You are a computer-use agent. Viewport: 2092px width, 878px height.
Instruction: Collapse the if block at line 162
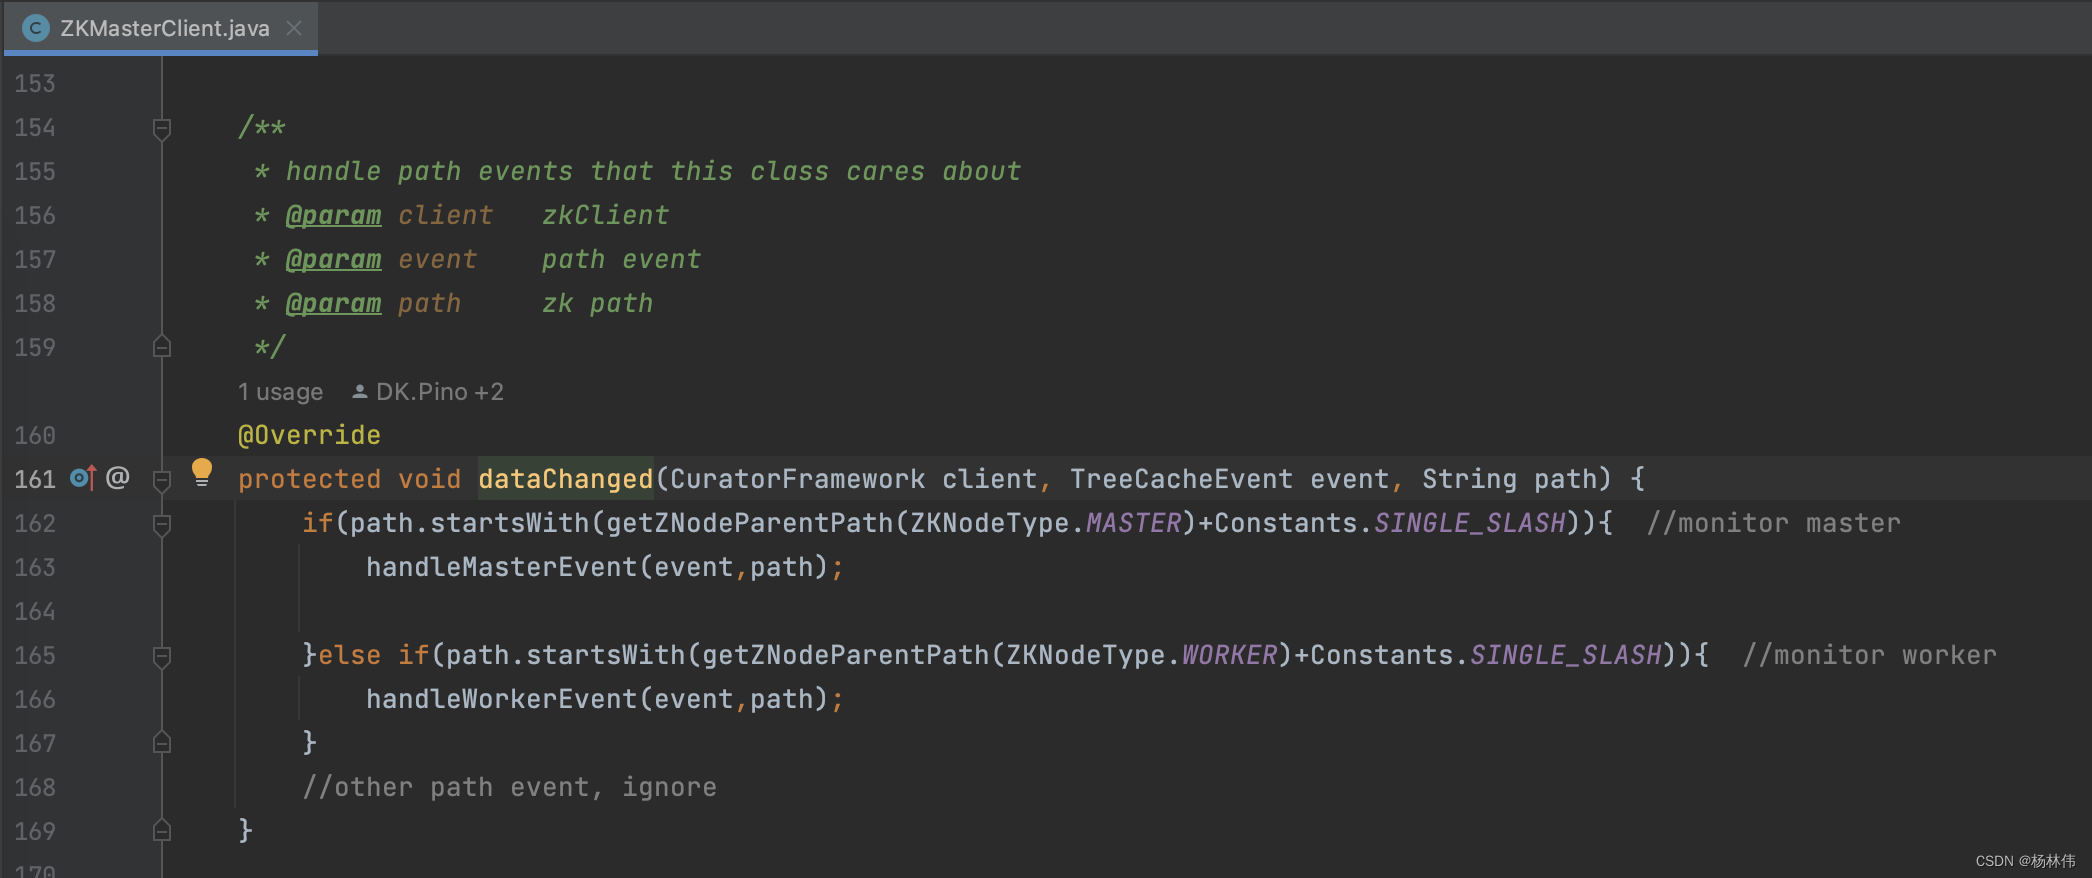[161, 524]
